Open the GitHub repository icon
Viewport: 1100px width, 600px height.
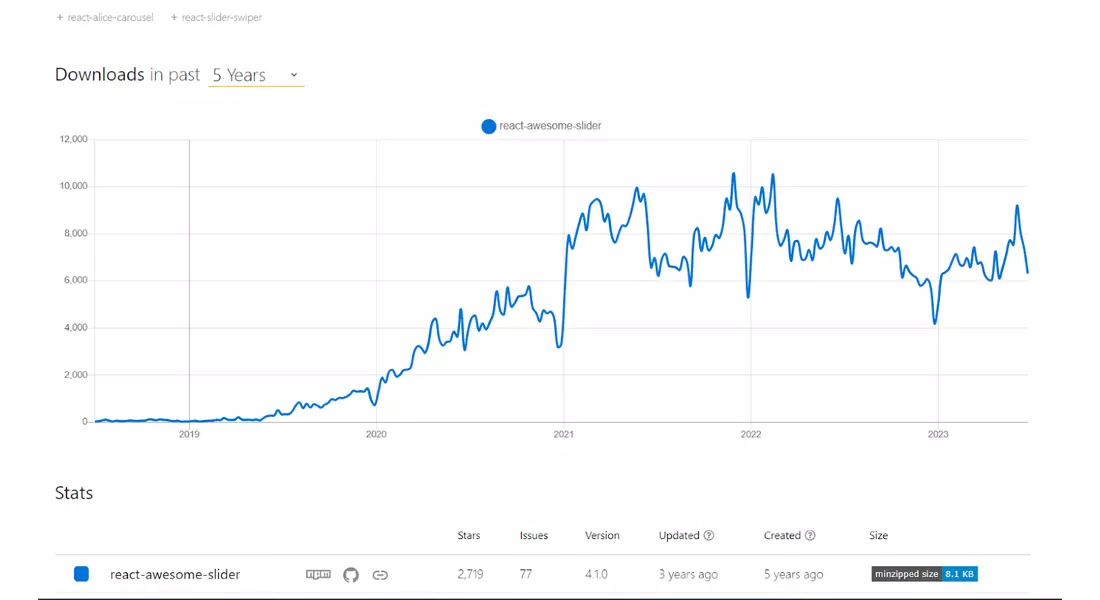pyautogui.click(x=351, y=575)
